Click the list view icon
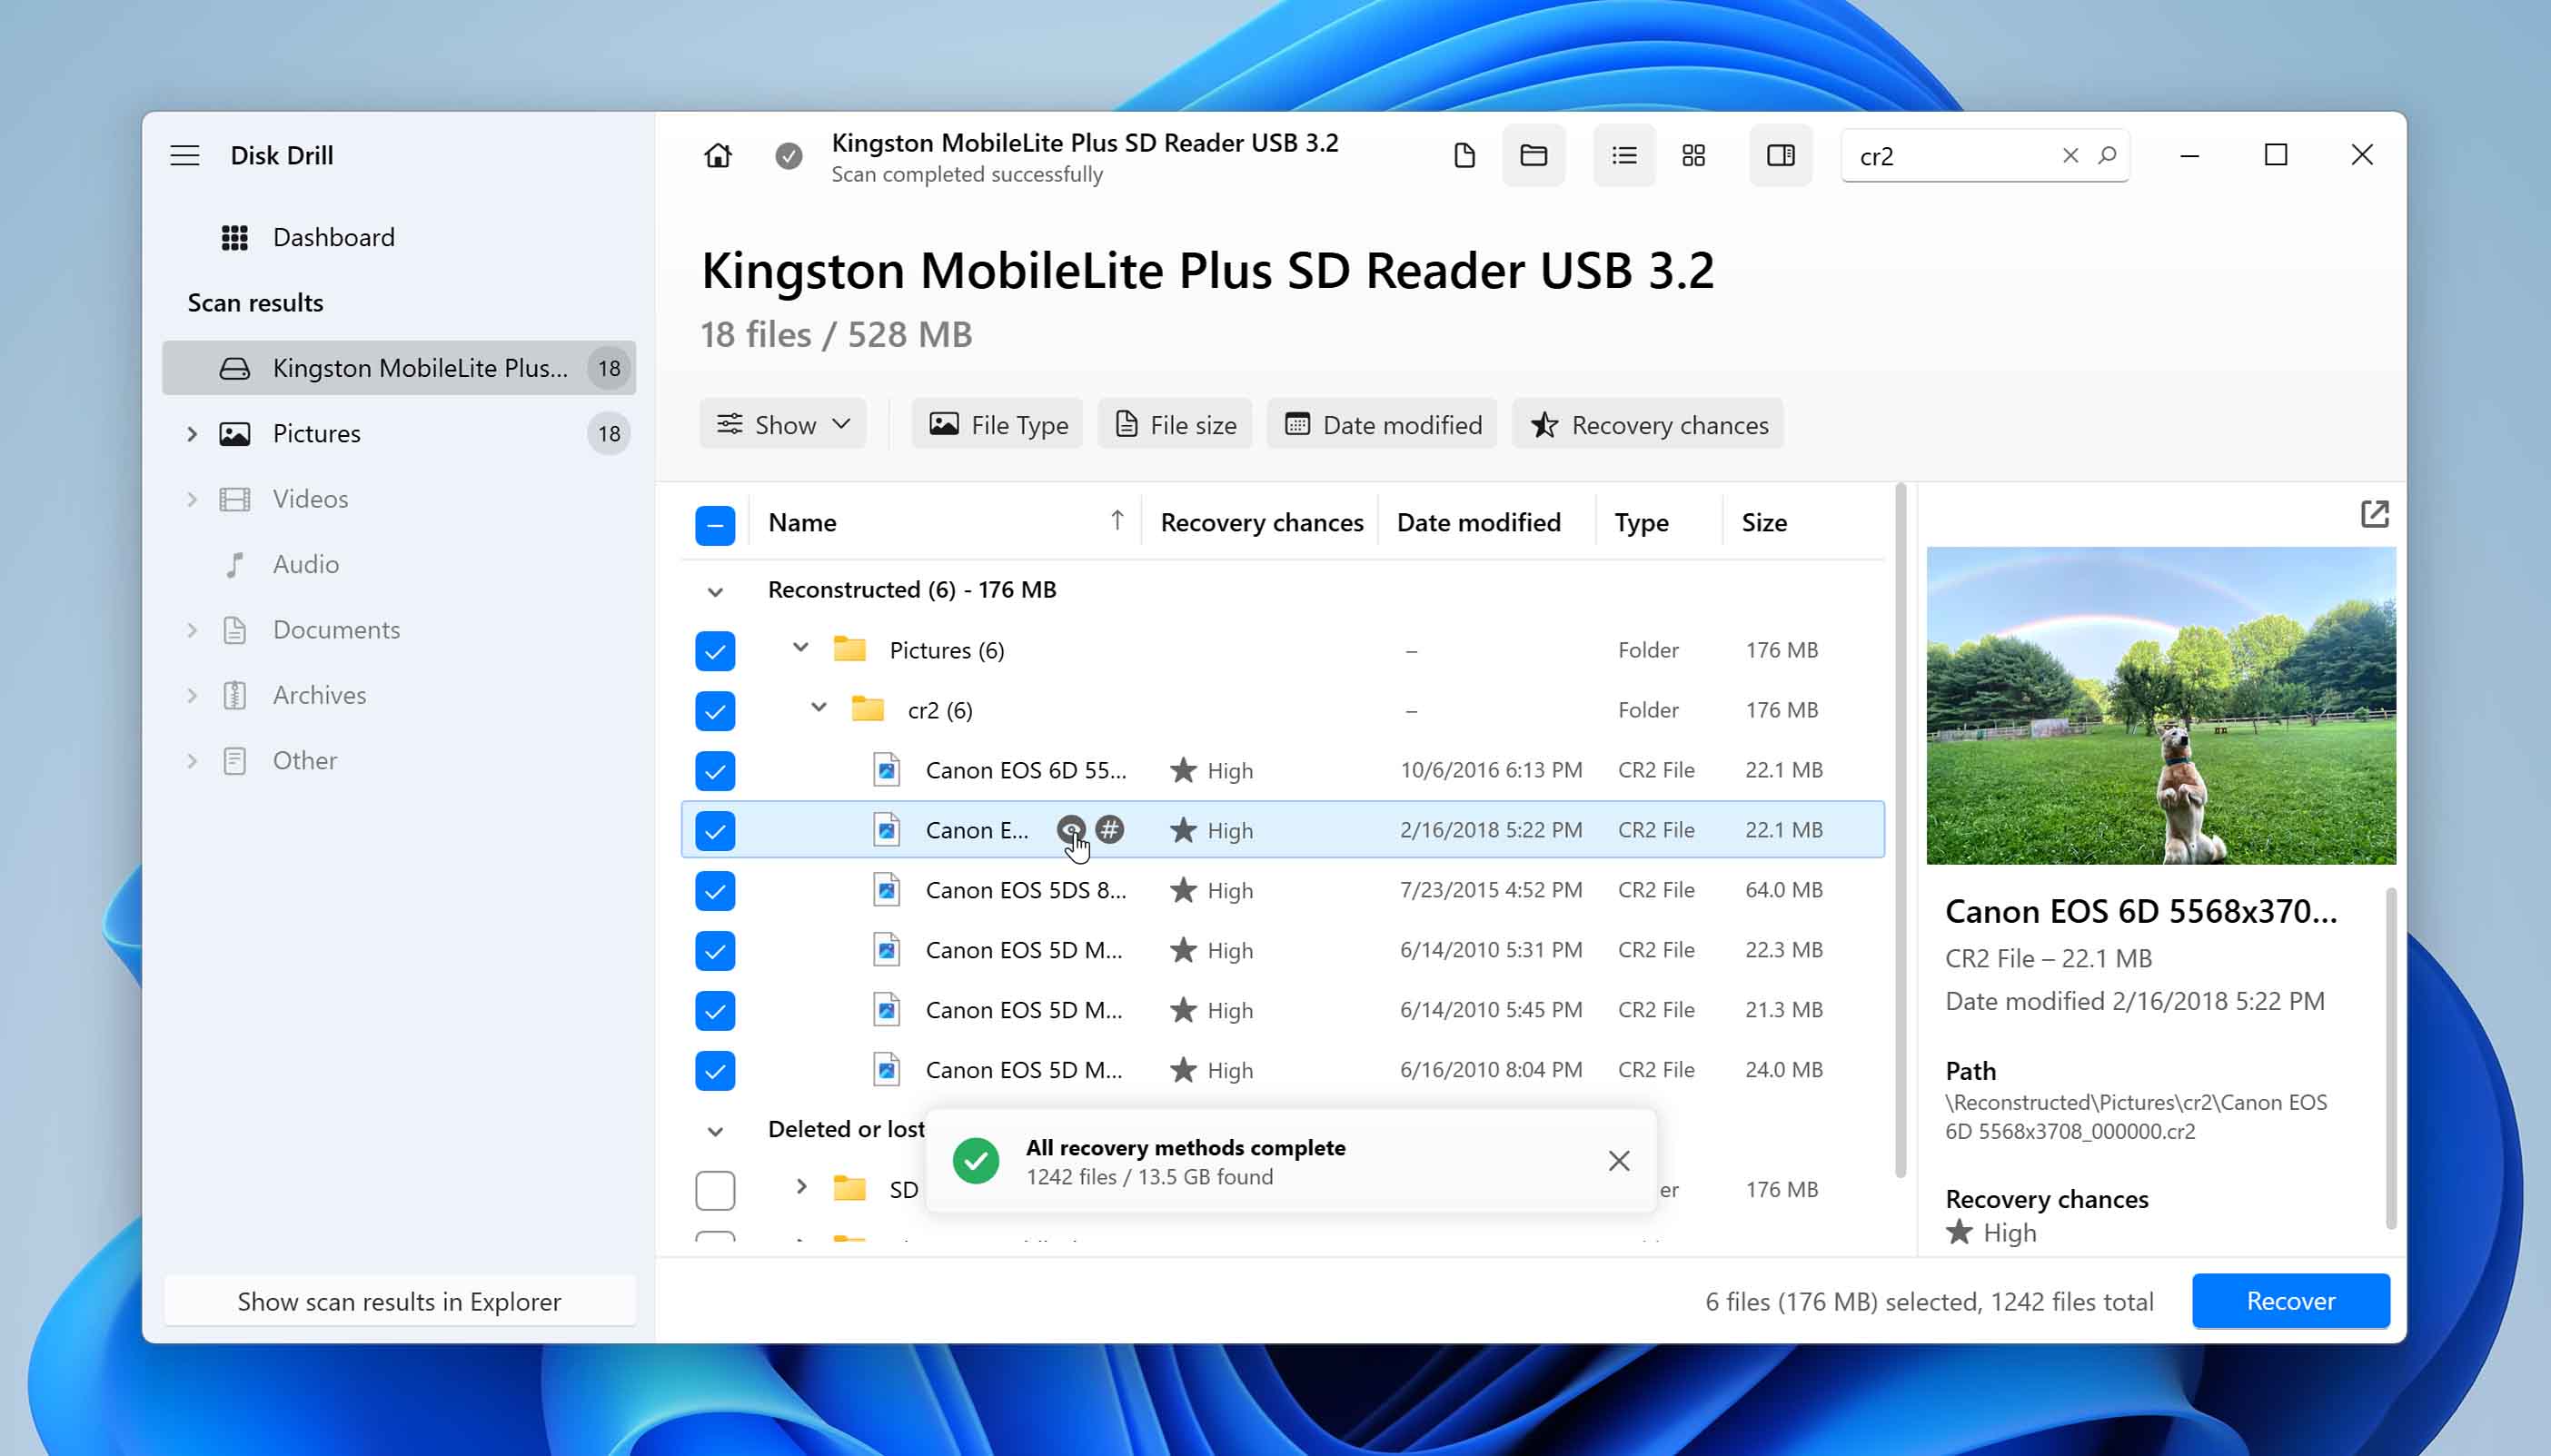This screenshot has width=2551, height=1456. (1624, 154)
